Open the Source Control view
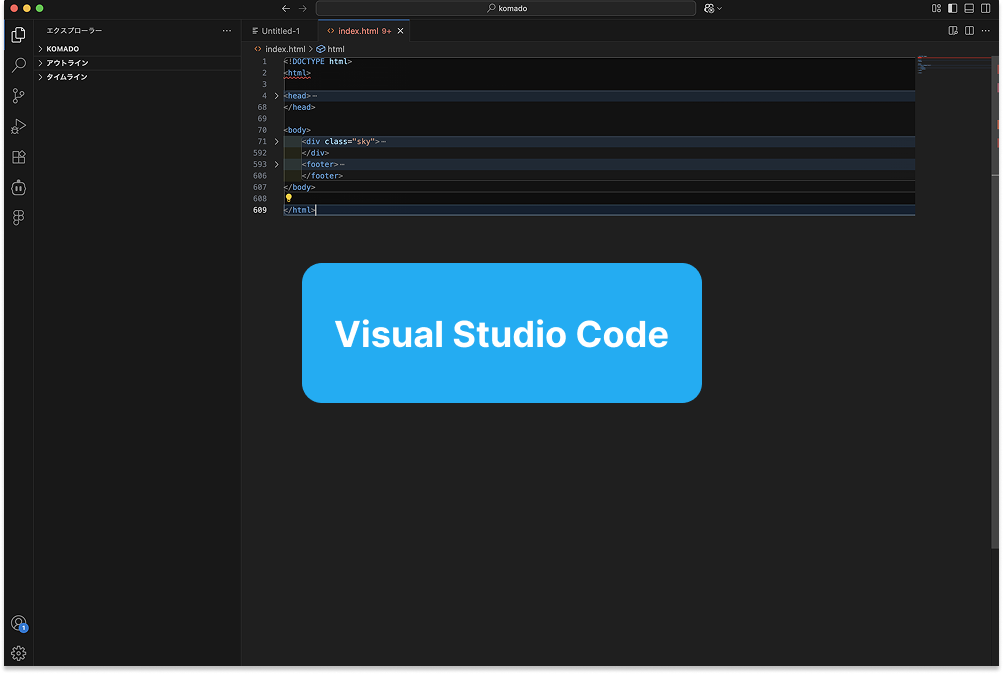Image resolution: width=1003 pixels, height=674 pixels. [x=19, y=96]
